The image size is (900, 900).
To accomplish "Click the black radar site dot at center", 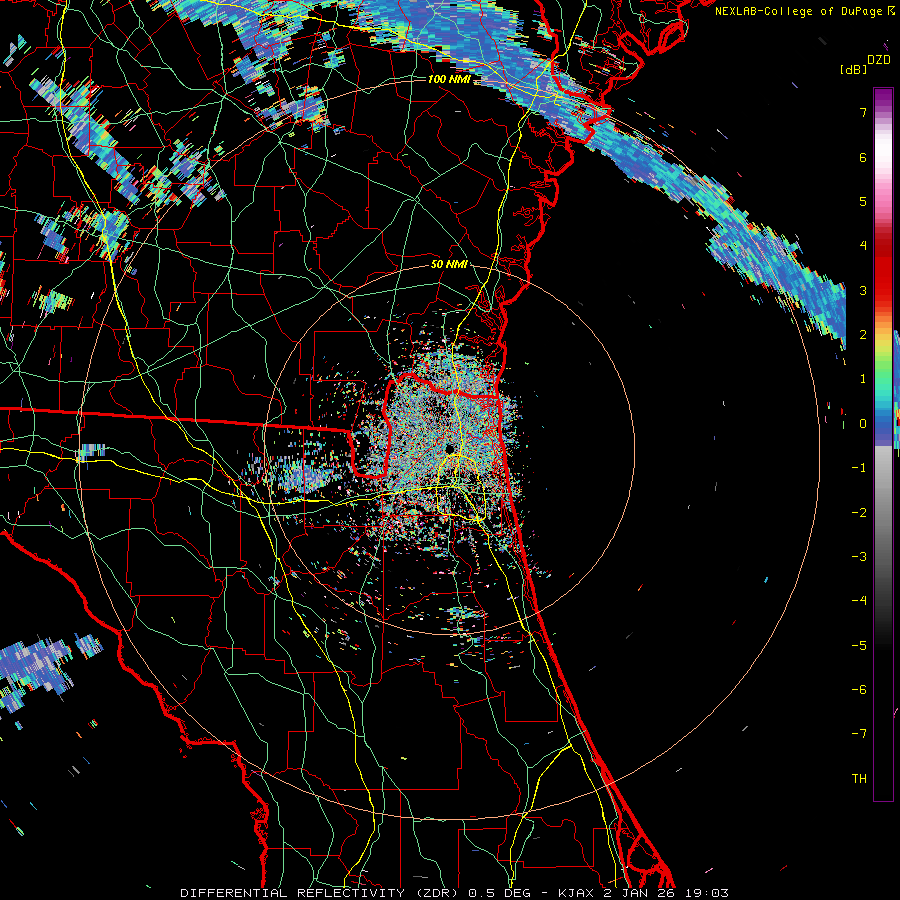I will point(449,448).
